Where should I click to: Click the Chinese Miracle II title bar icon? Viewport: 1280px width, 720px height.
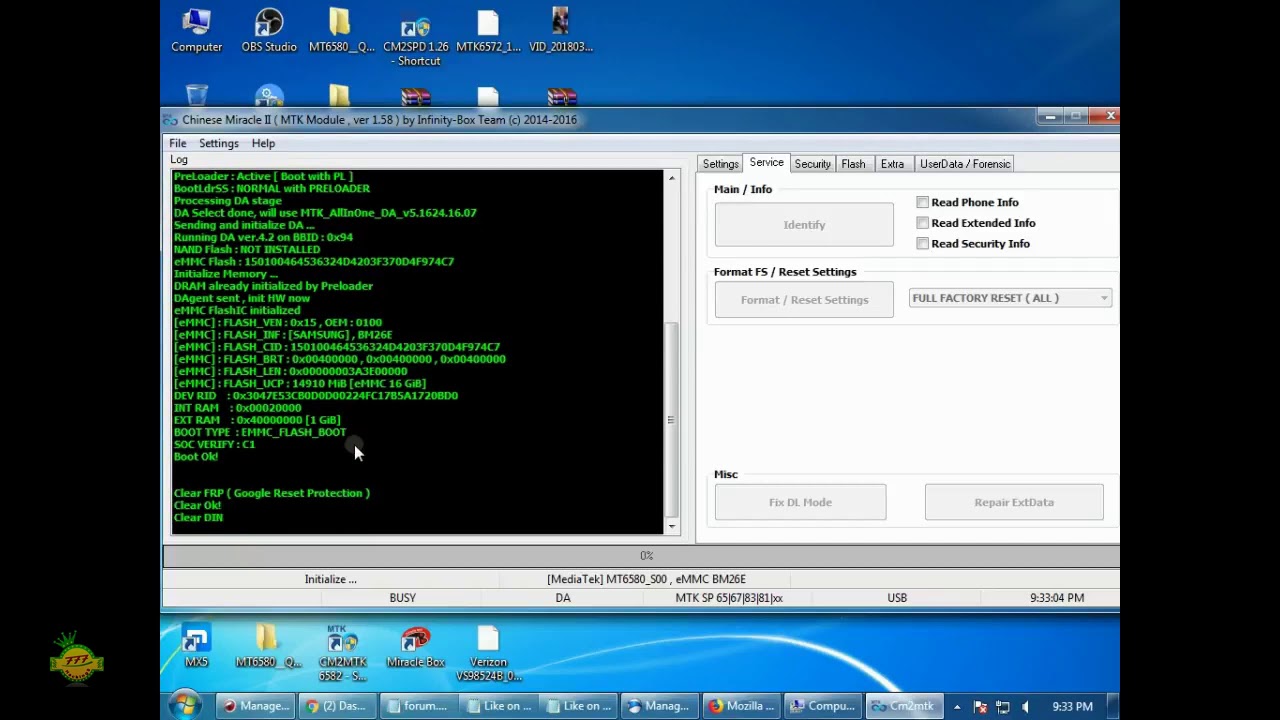[171, 120]
